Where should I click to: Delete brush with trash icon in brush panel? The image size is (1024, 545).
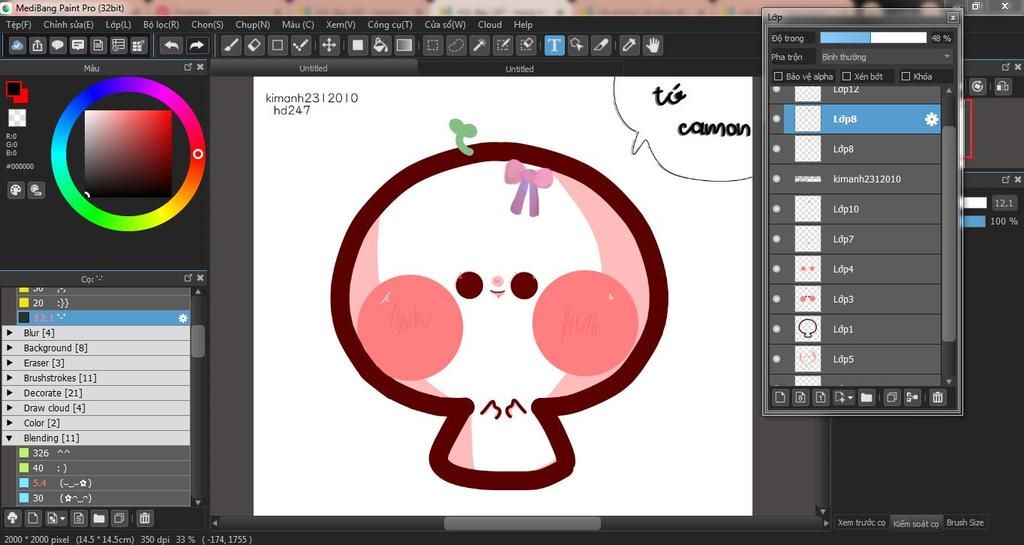(144, 518)
